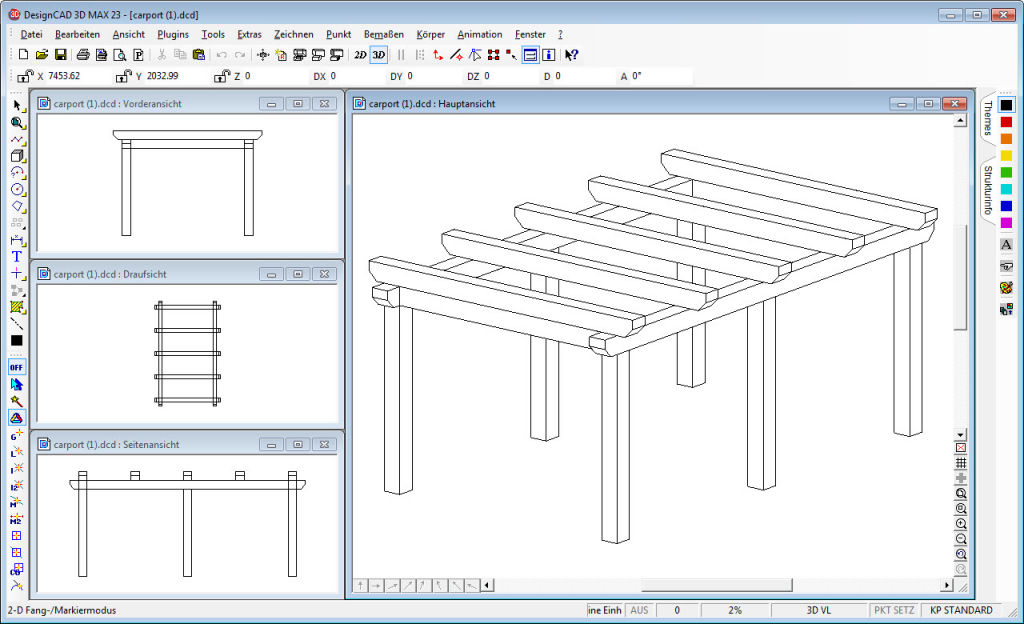Switch to 2D mode
The image size is (1024, 624).
pyautogui.click(x=360, y=54)
